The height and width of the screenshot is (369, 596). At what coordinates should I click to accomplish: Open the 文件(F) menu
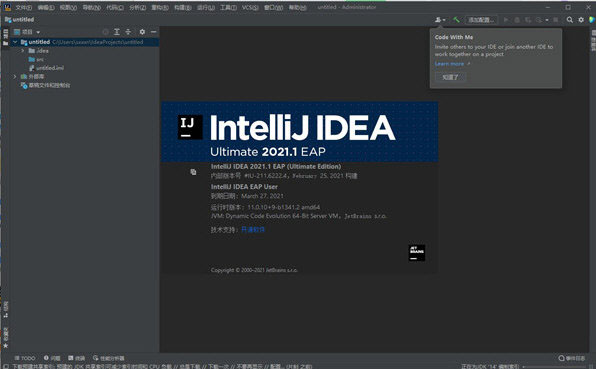24,8
